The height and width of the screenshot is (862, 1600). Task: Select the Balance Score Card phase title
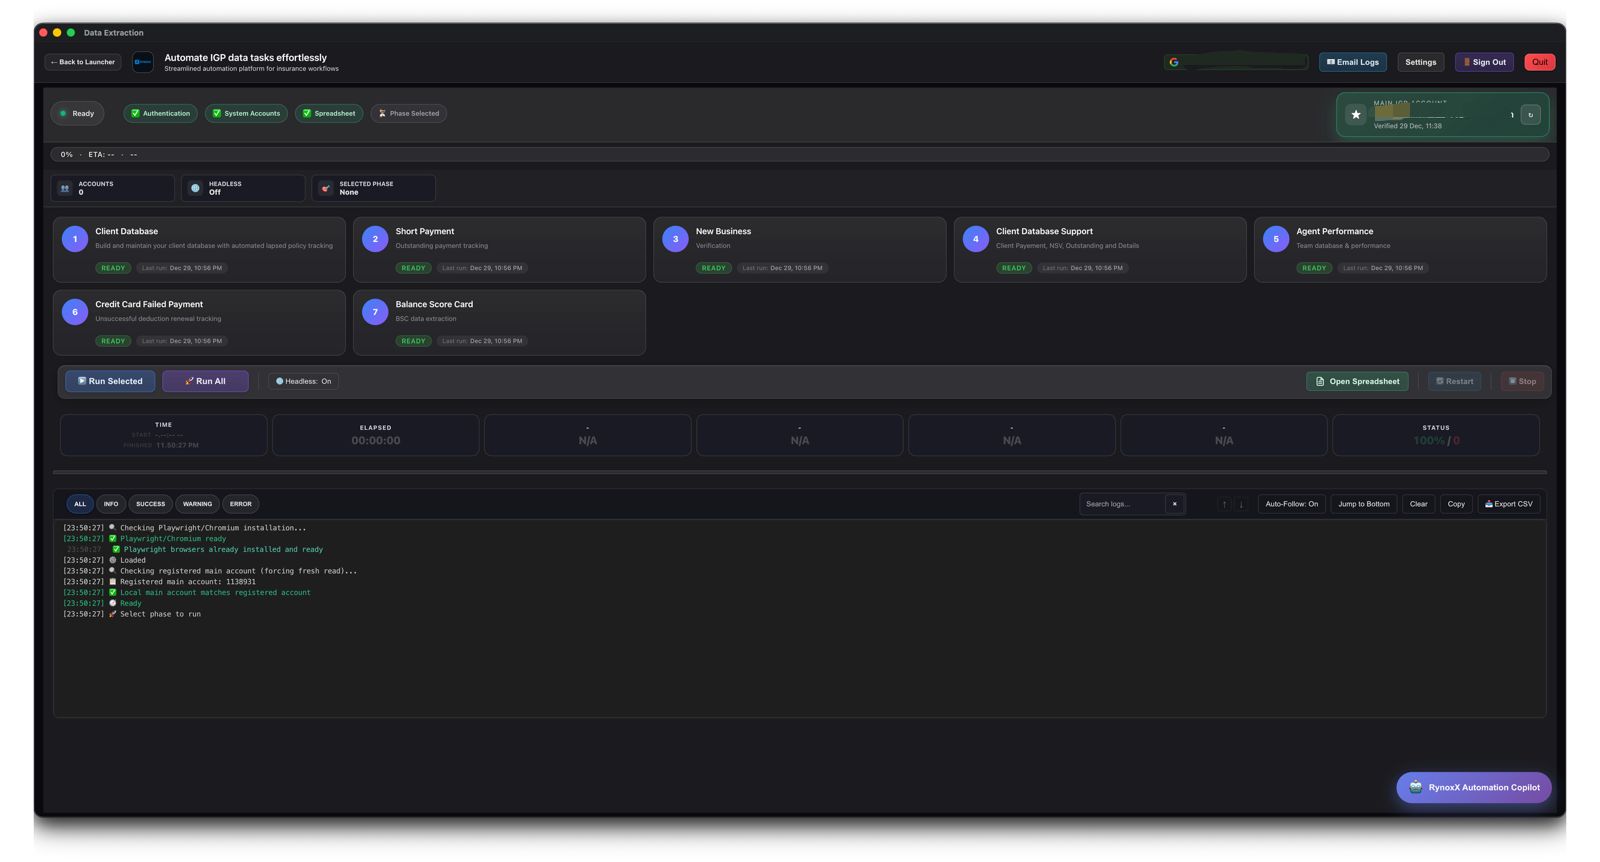point(434,304)
